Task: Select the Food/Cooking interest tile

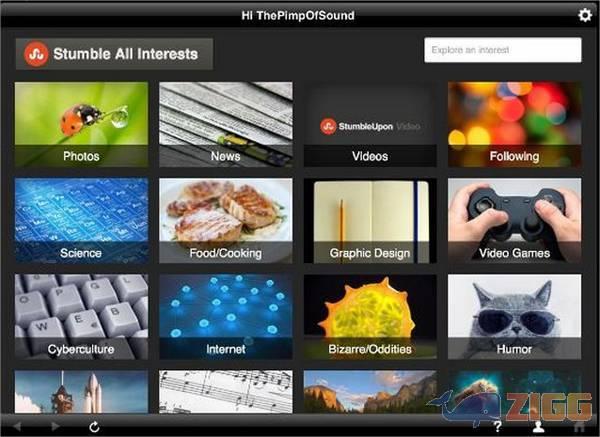Action: point(226,220)
